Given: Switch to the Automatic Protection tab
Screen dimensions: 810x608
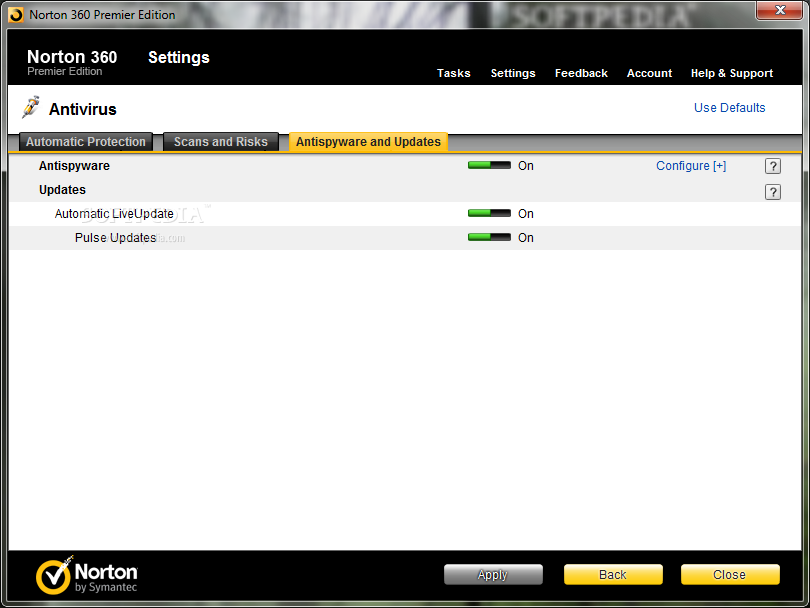Looking at the screenshot, I should coord(86,142).
